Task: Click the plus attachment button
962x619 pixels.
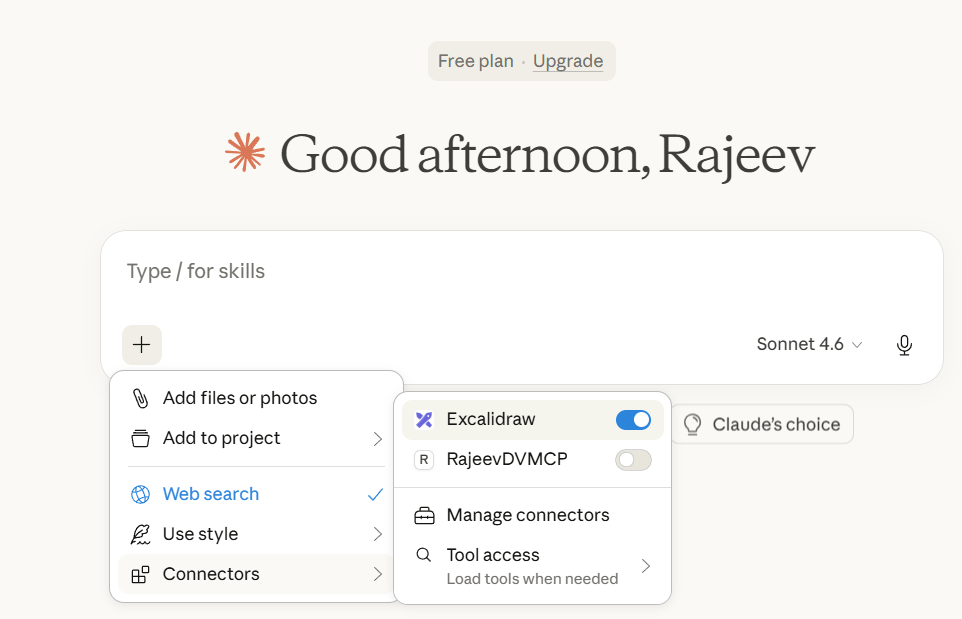Action: [x=141, y=345]
